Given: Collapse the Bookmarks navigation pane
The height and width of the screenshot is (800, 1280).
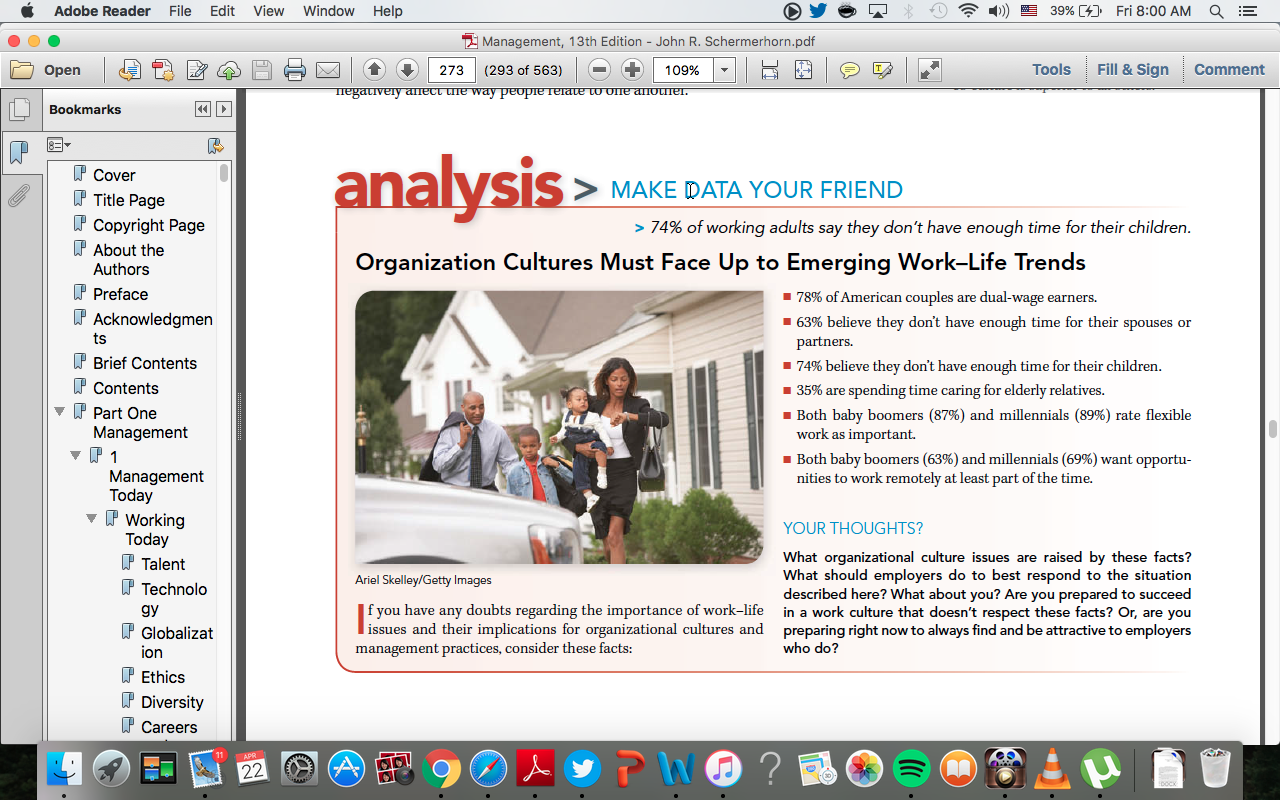Looking at the screenshot, I should point(203,109).
